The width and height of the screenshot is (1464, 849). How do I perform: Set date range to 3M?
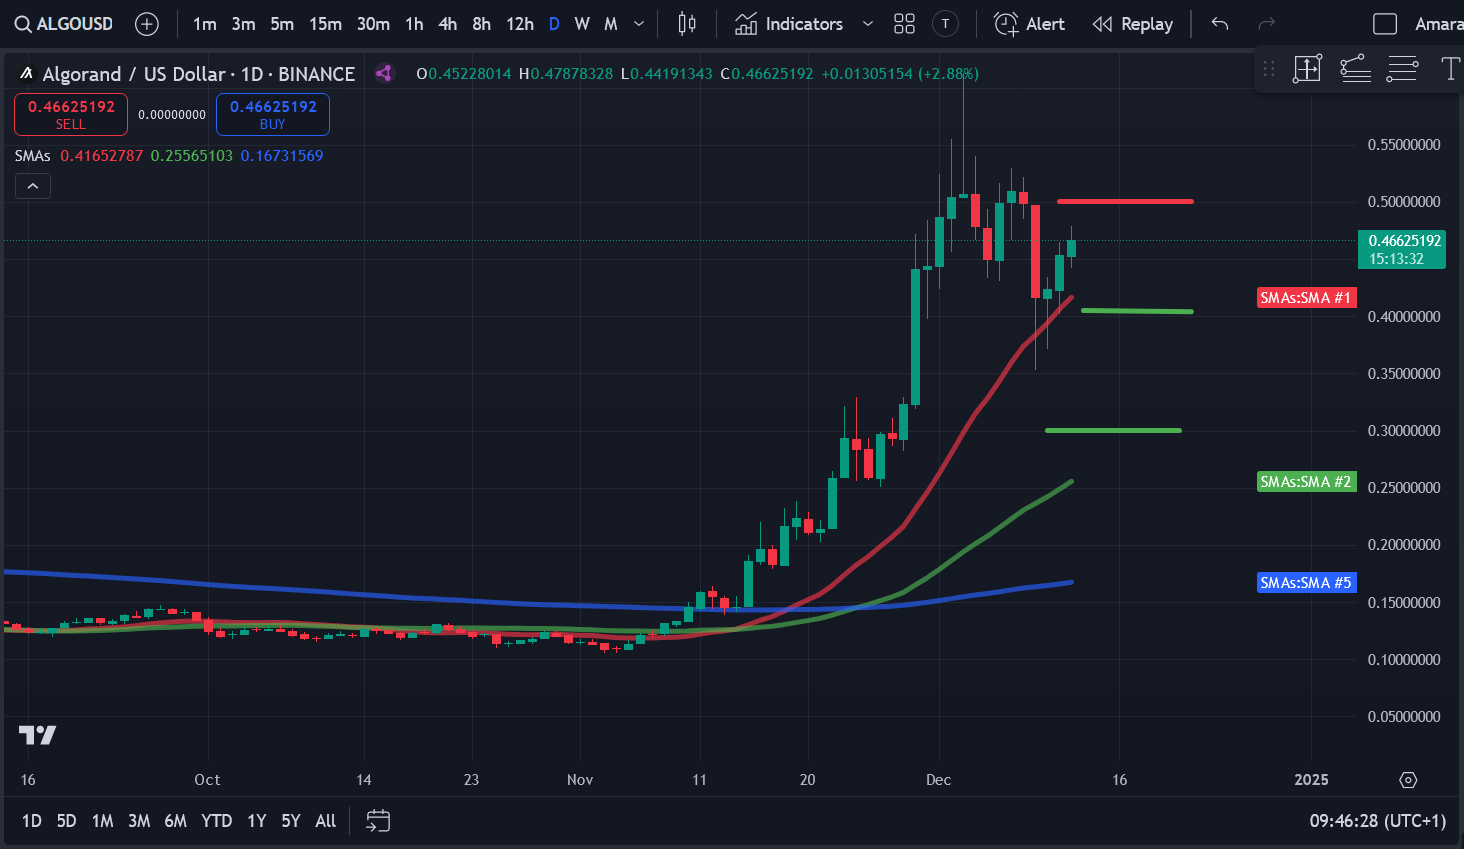(139, 821)
